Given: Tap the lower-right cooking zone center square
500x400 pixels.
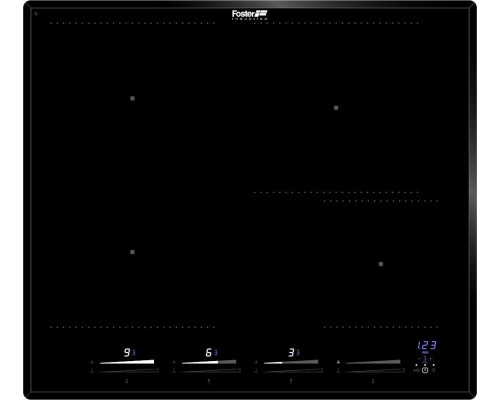Looking at the screenshot, I should pos(381,264).
